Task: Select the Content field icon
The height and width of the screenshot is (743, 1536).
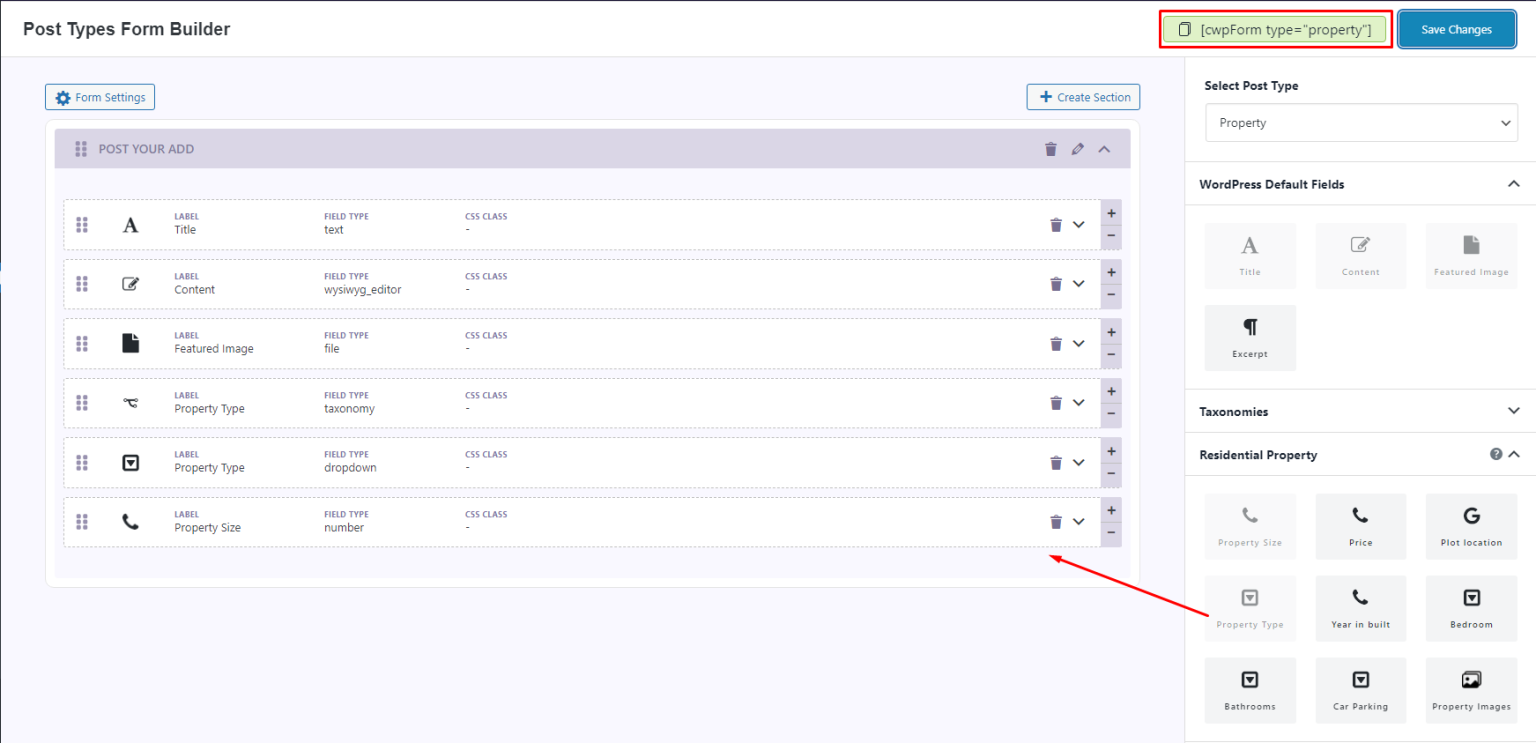Action: point(1360,254)
